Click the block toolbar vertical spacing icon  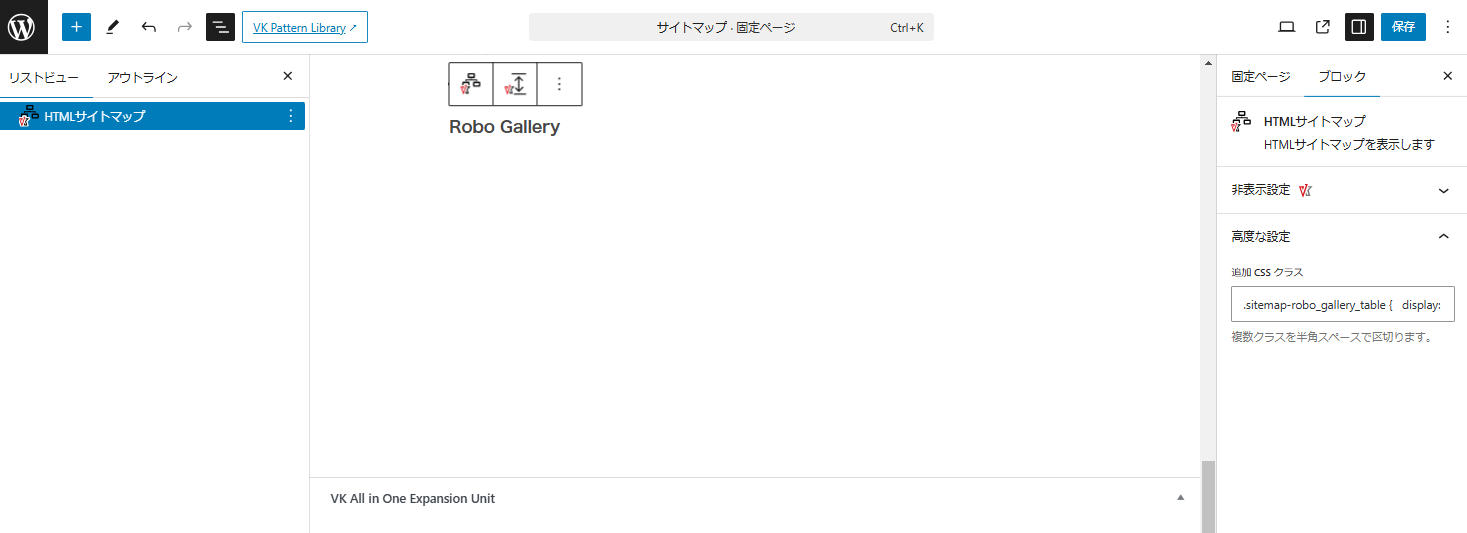point(515,84)
